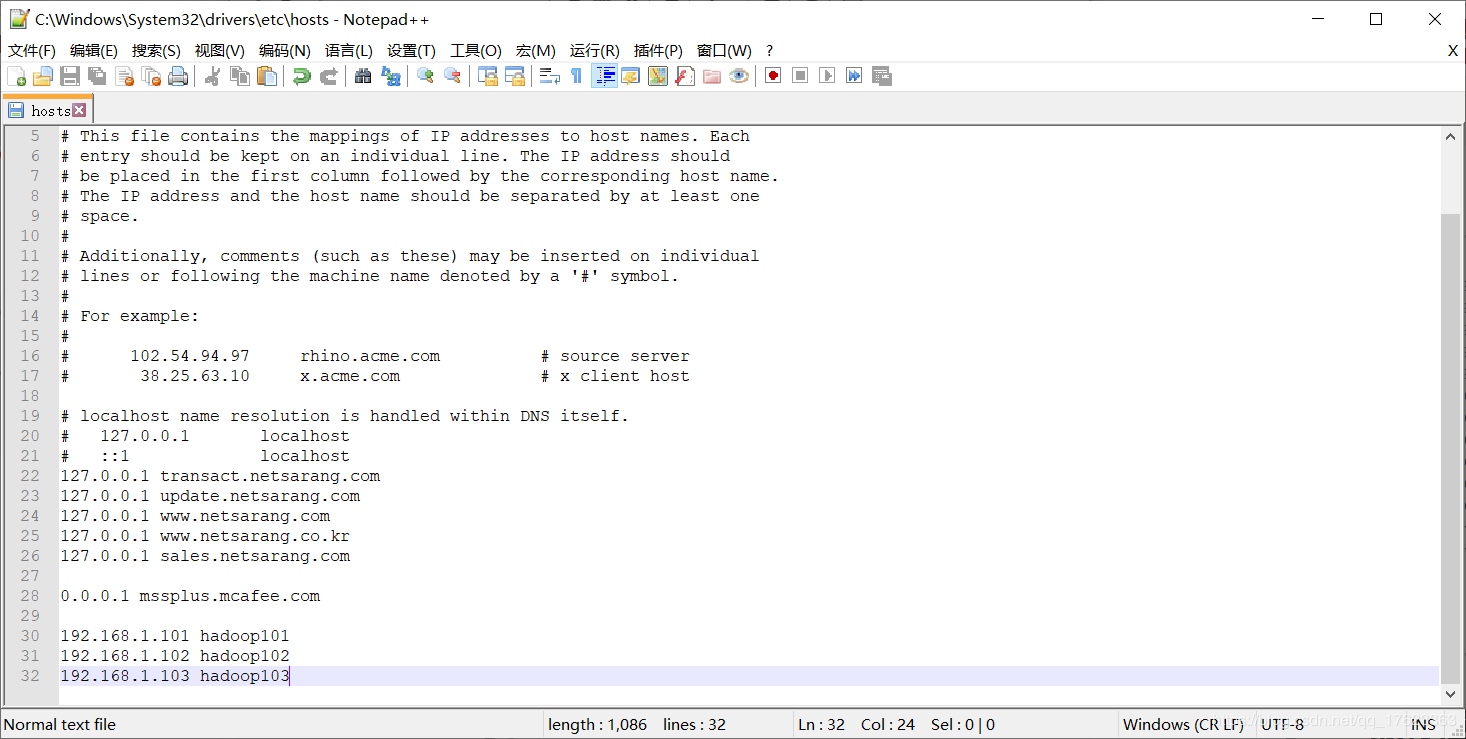Start macro recording with the red dot
The width and height of the screenshot is (1466, 739).
tap(773, 76)
